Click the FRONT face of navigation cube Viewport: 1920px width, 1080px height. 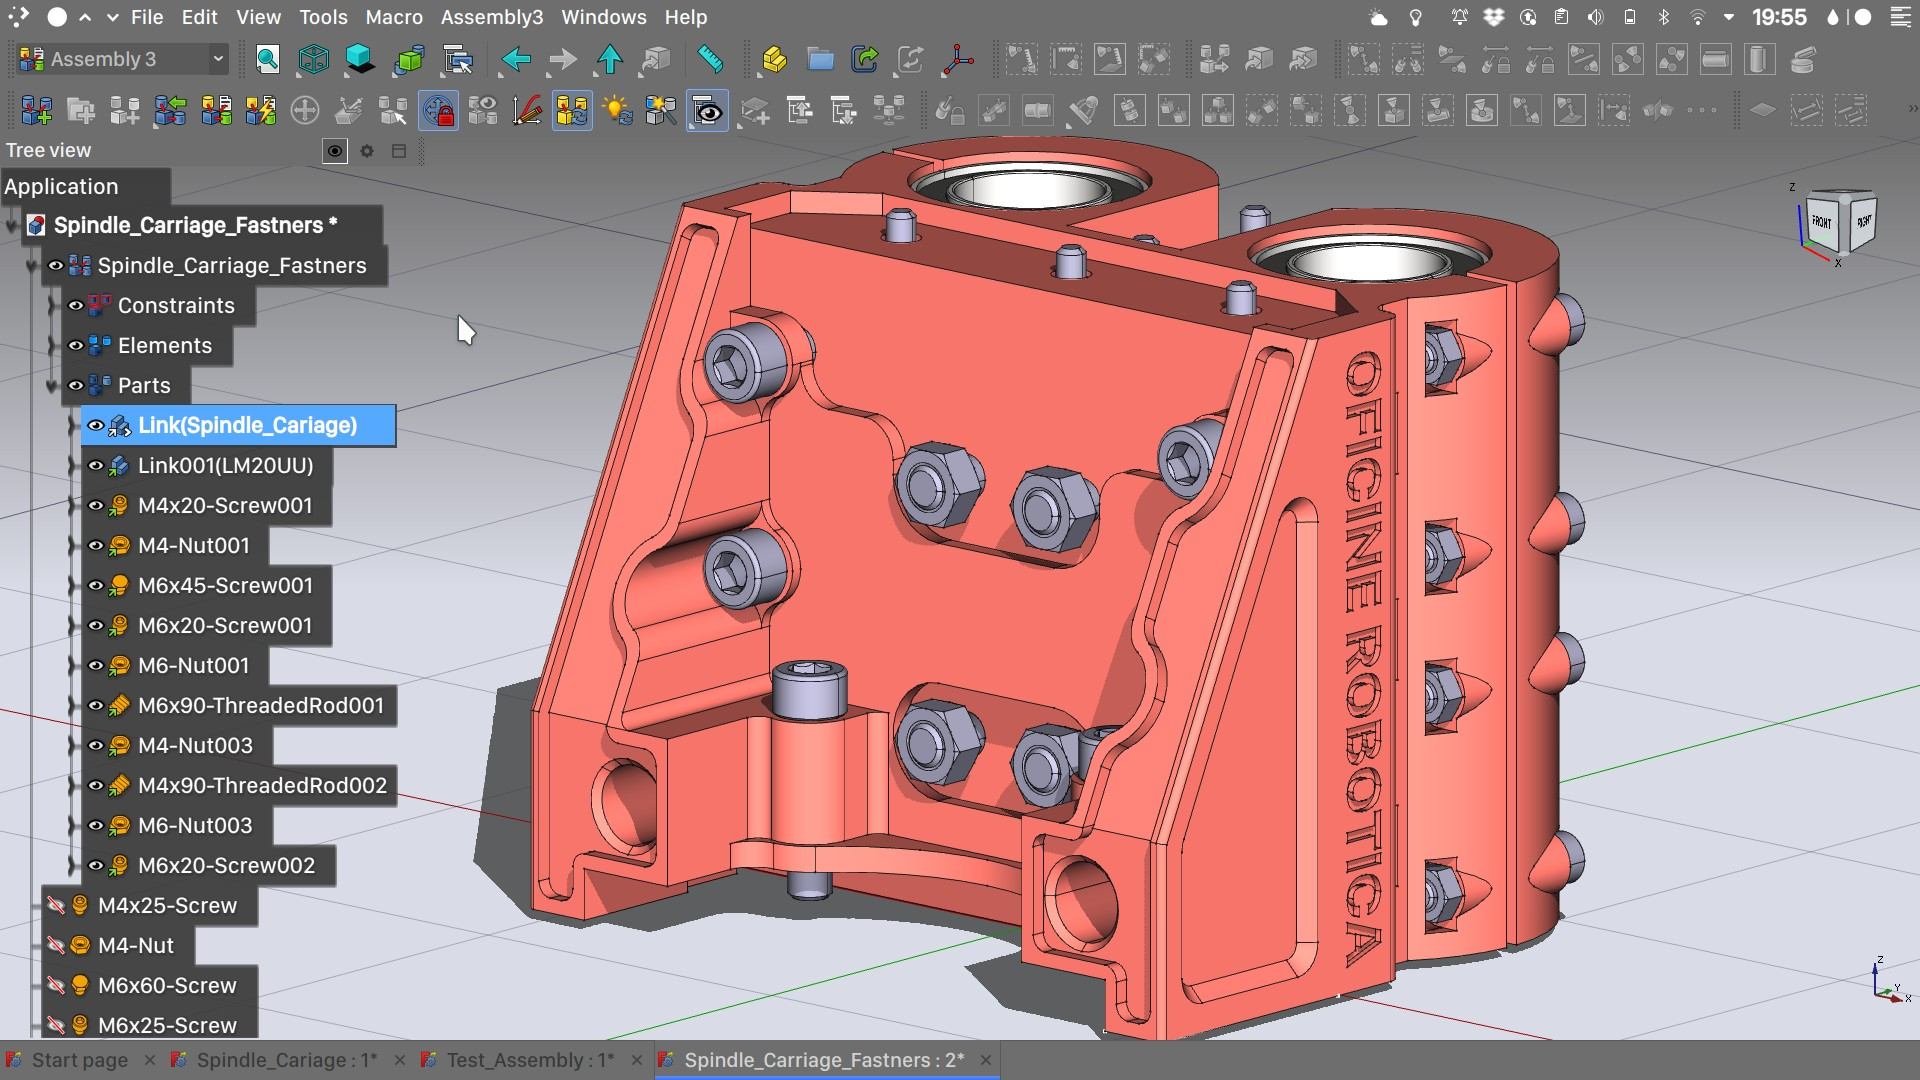(x=1821, y=222)
